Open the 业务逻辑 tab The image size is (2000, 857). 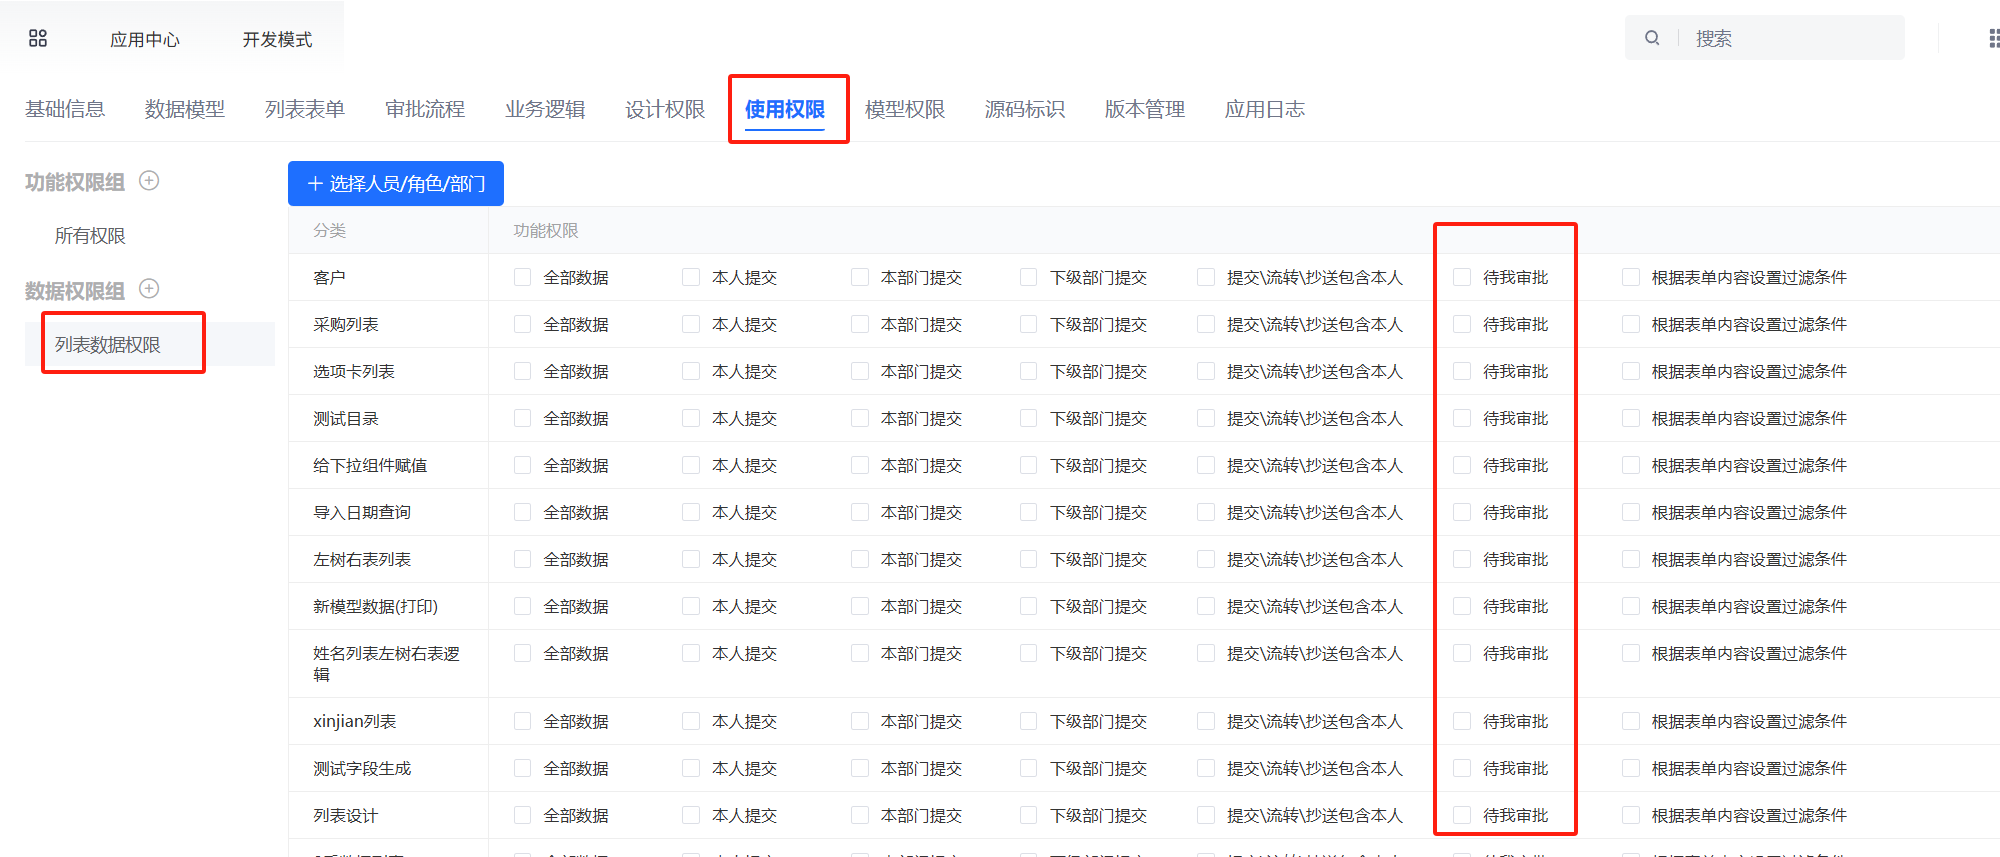(545, 109)
